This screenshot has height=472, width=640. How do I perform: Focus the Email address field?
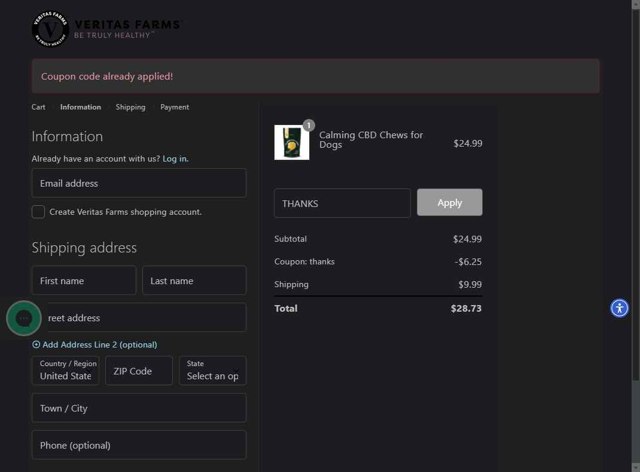pyautogui.click(x=139, y=183)
